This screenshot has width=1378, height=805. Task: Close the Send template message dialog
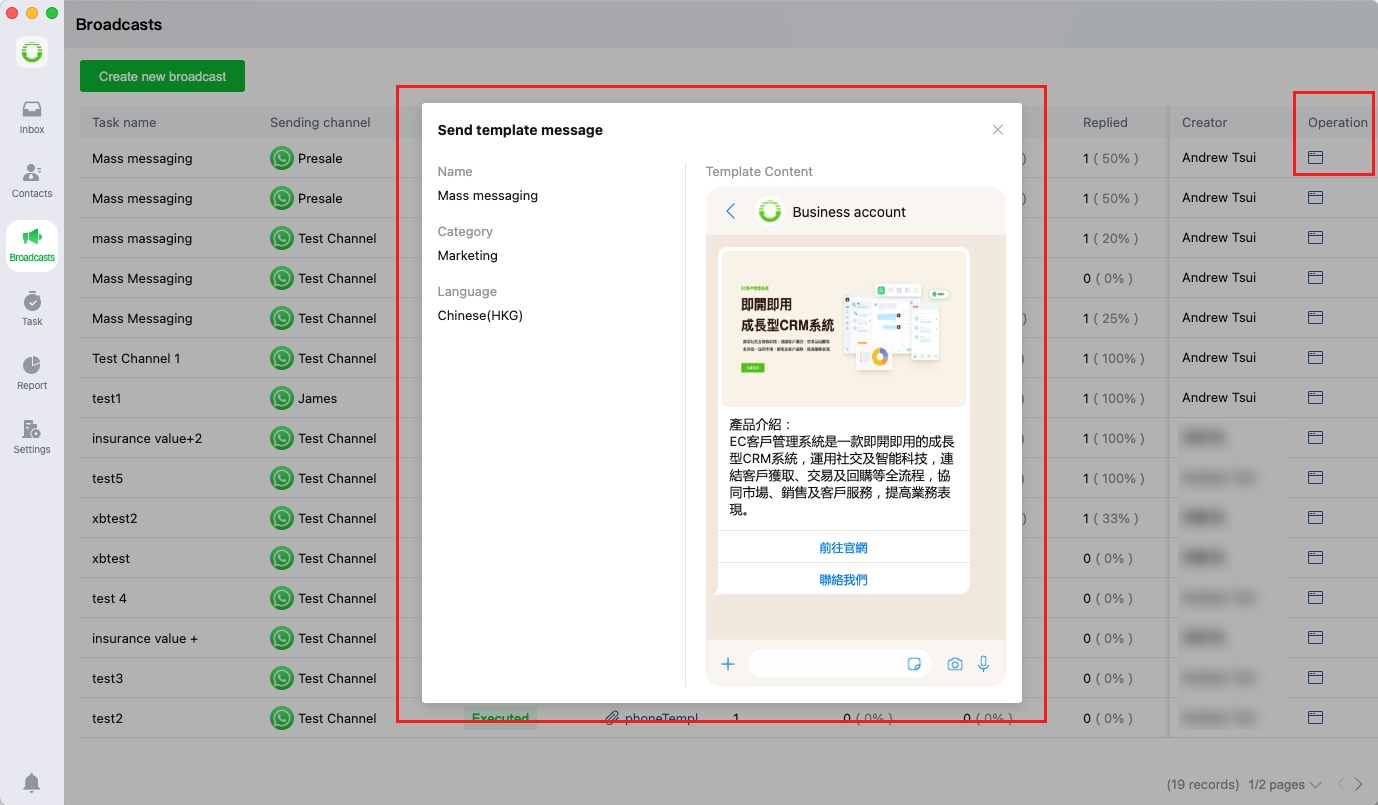(997, 130)
